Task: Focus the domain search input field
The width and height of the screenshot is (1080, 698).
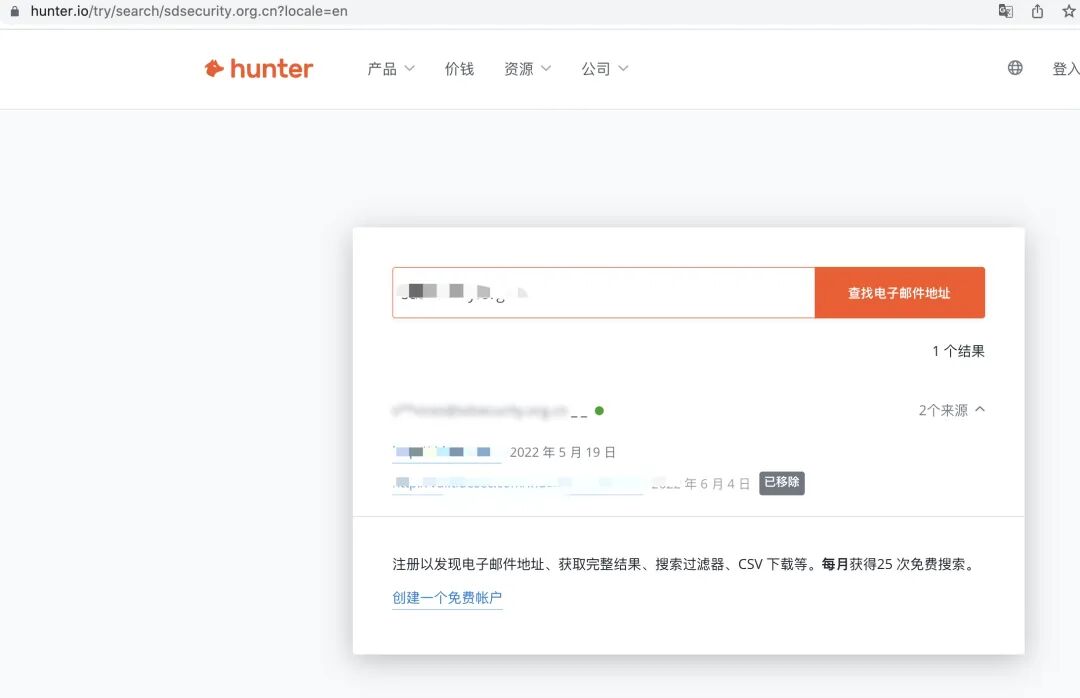Action: coord(603,293)
